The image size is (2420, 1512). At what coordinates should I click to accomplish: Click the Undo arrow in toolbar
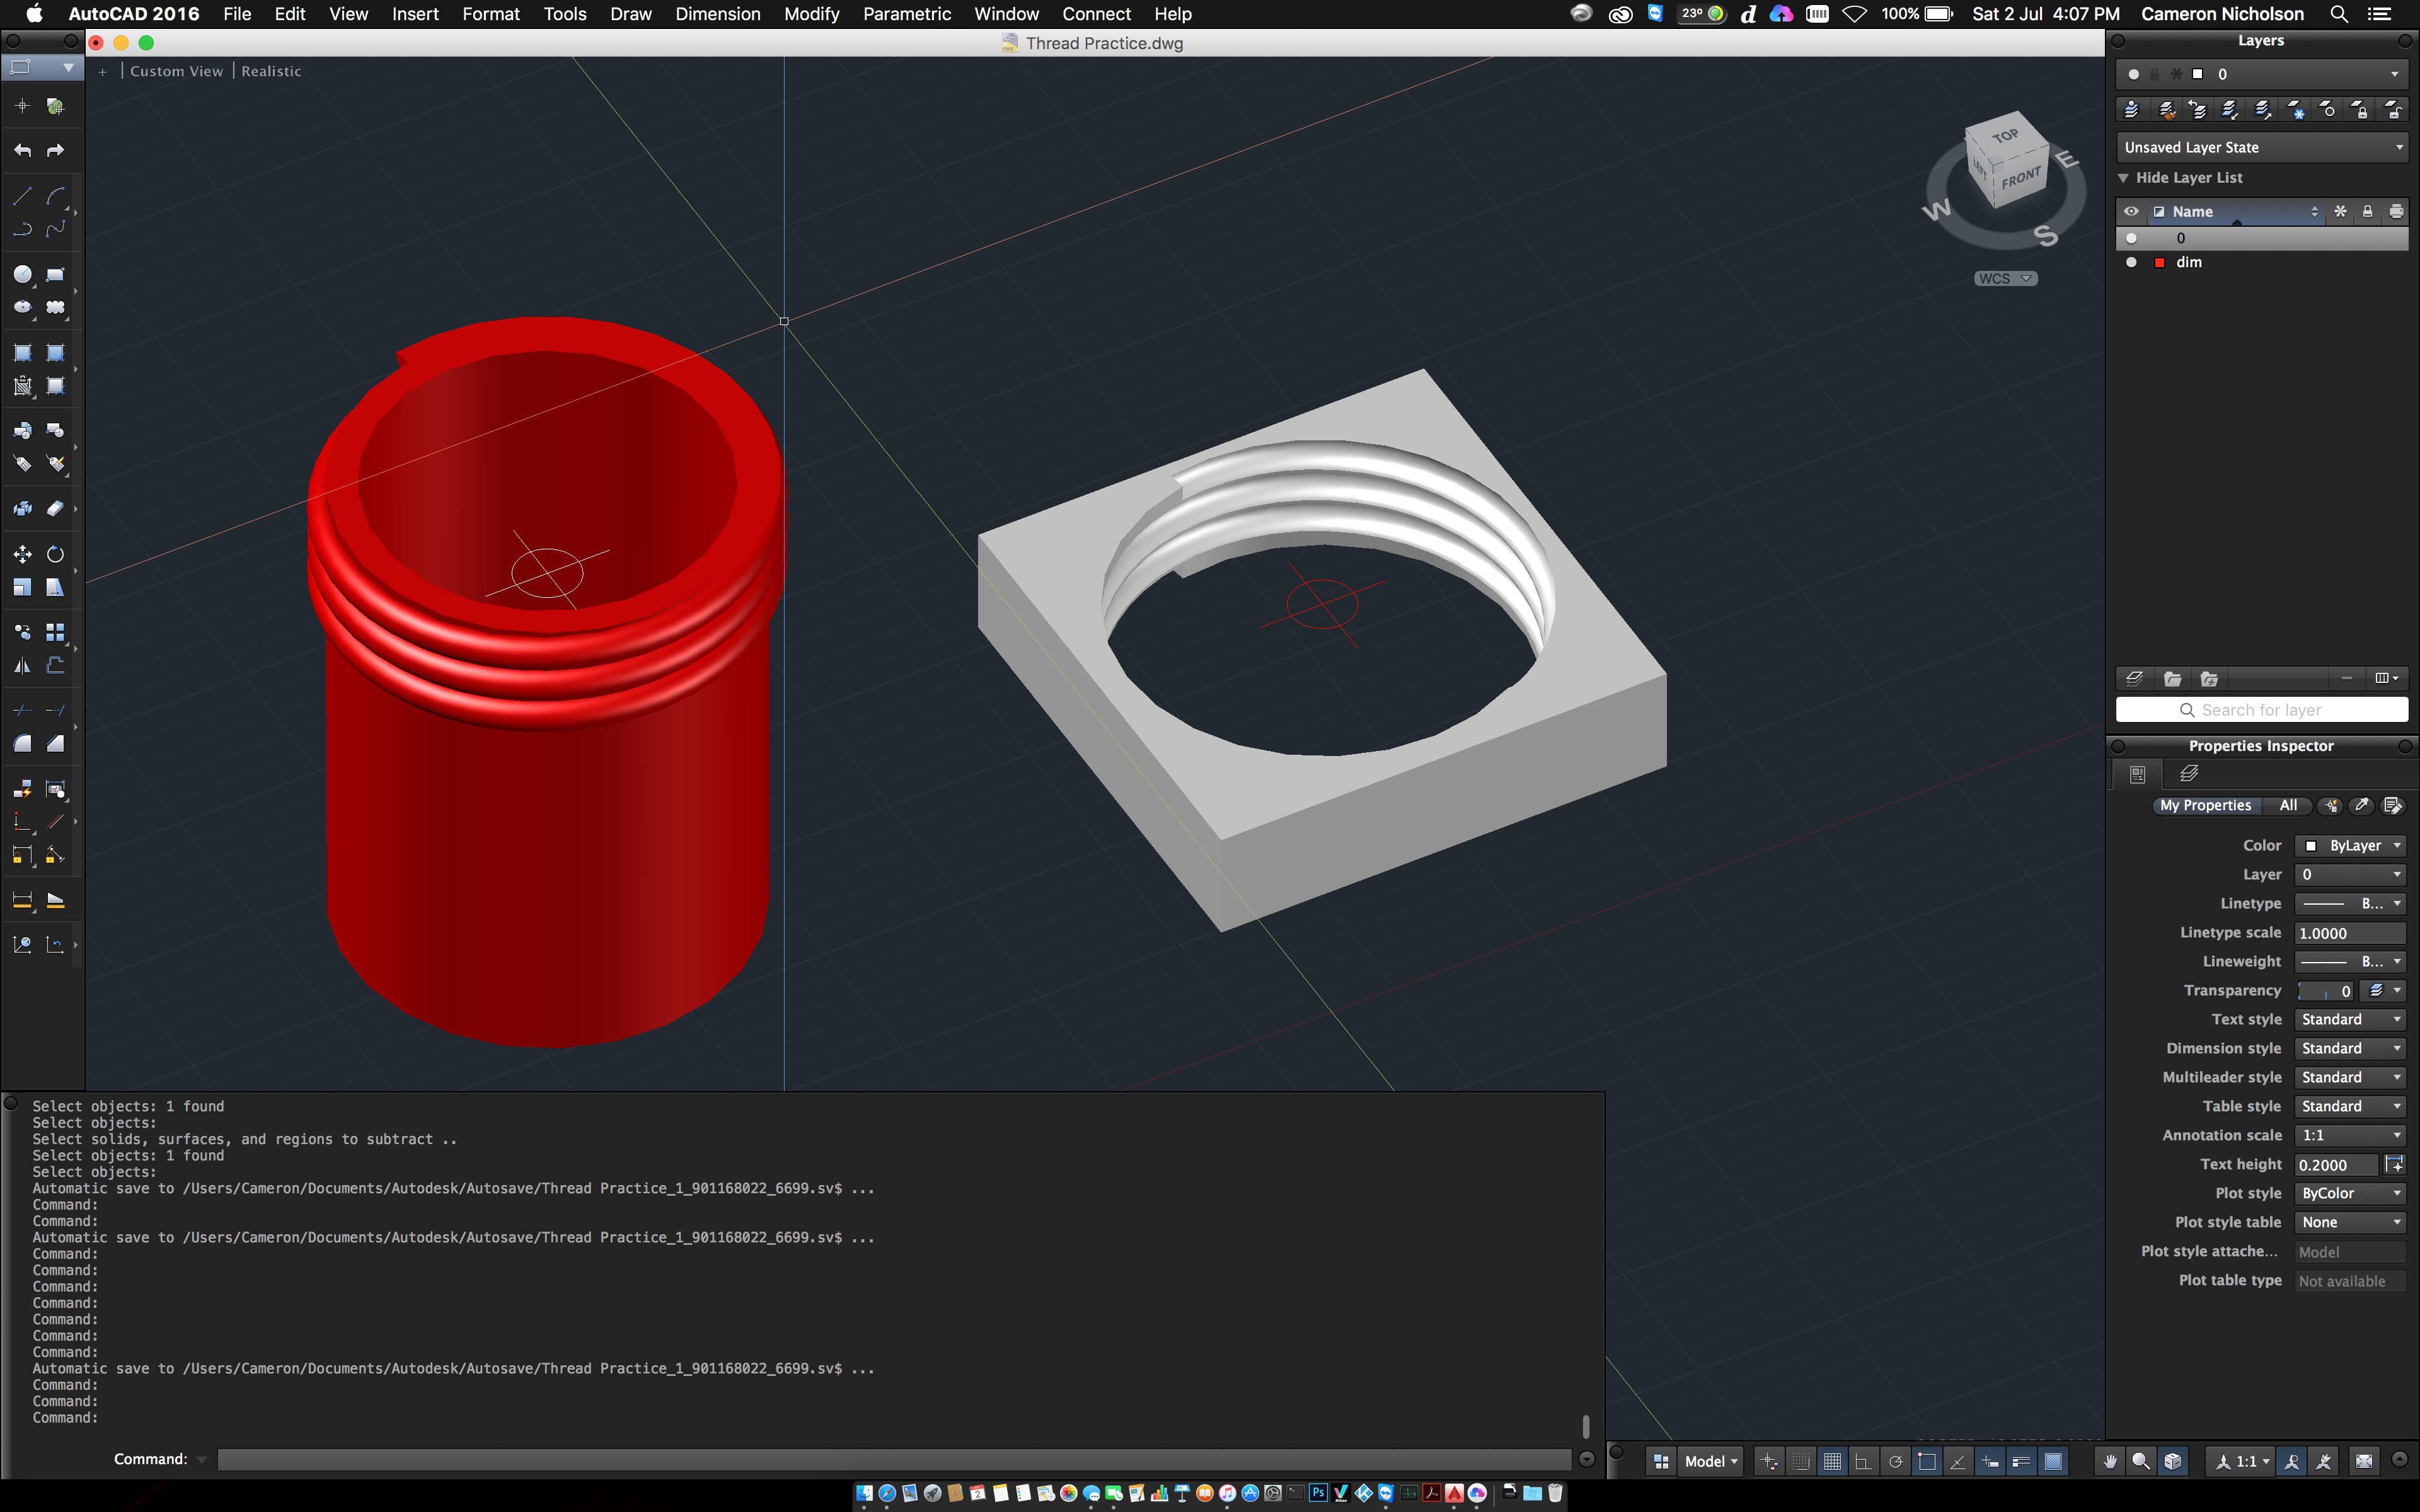click(22, 151)
